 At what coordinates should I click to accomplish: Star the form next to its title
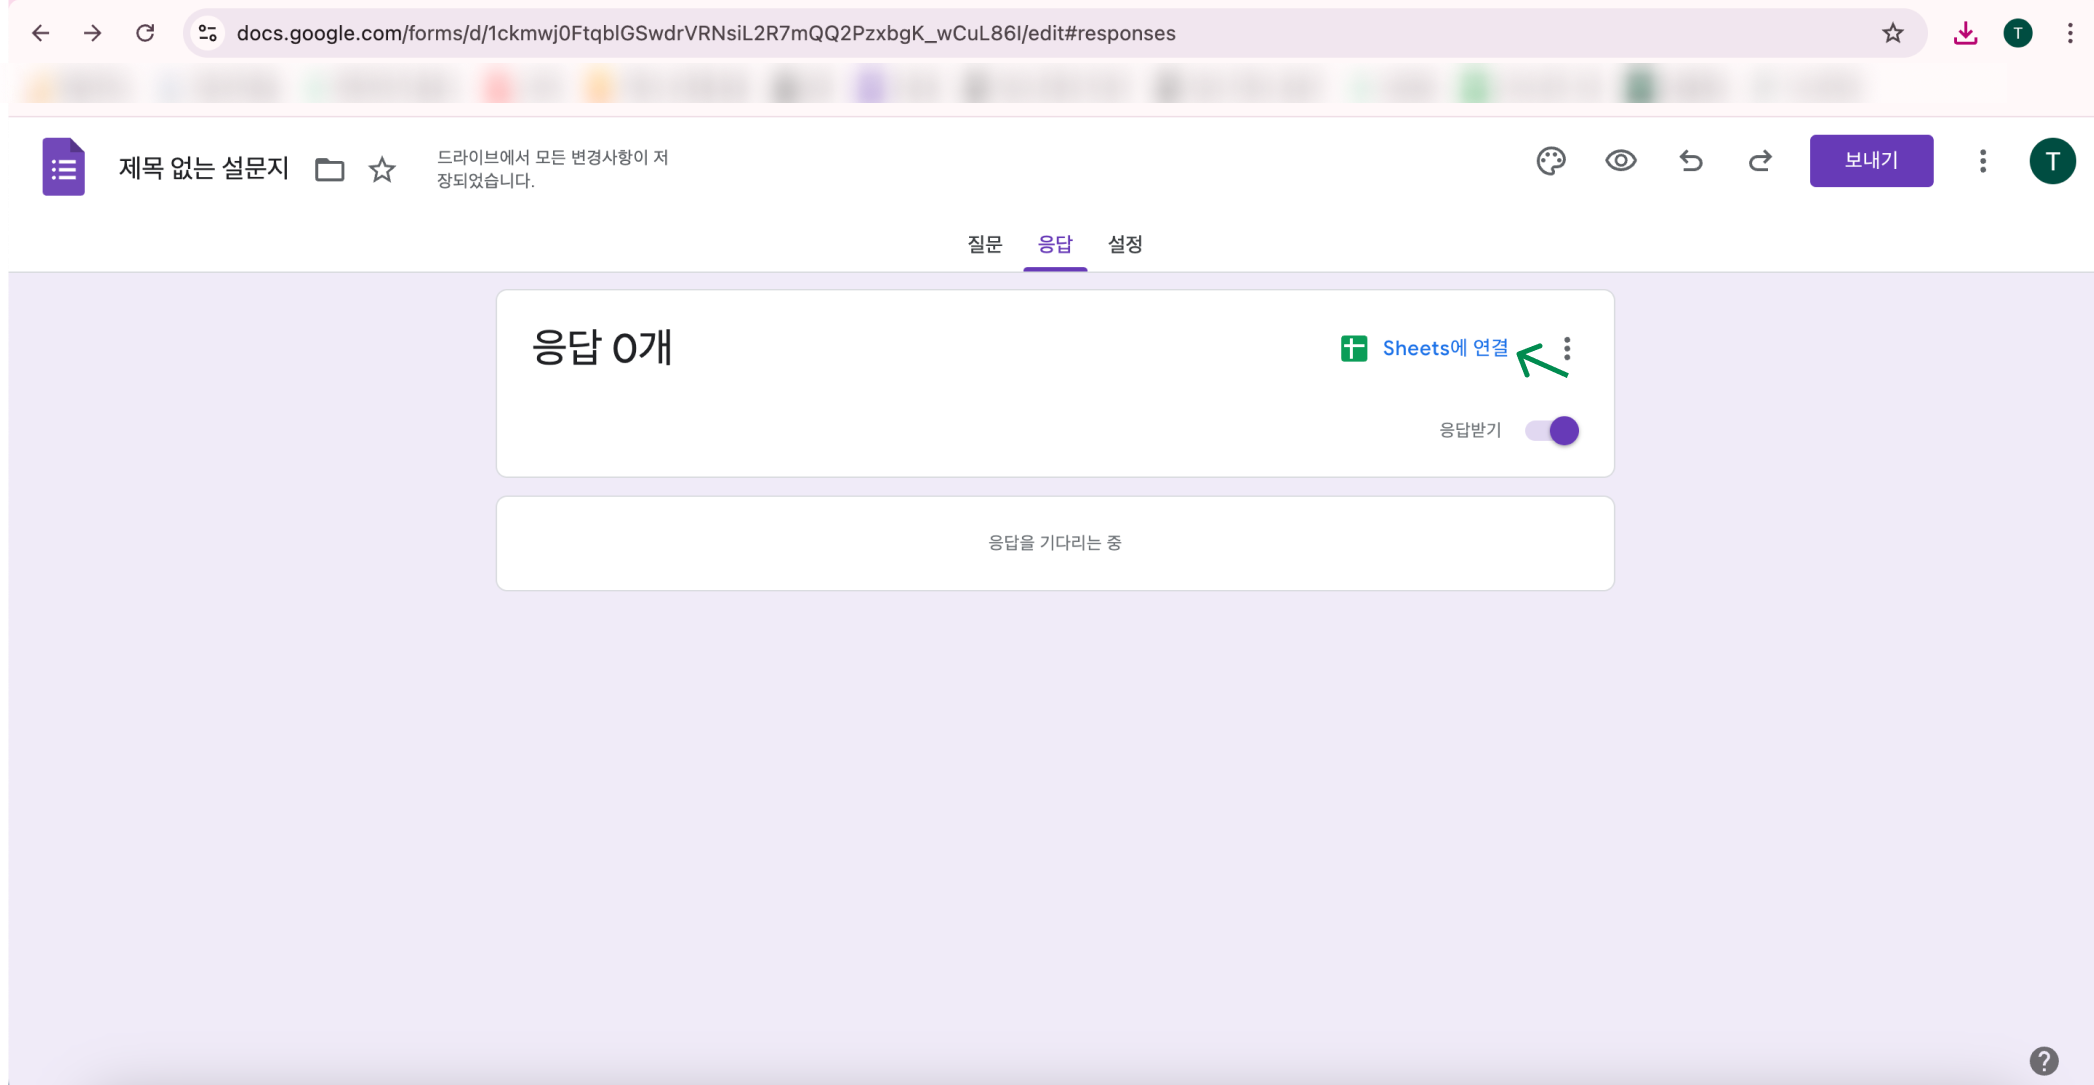(x=381, y=169)
